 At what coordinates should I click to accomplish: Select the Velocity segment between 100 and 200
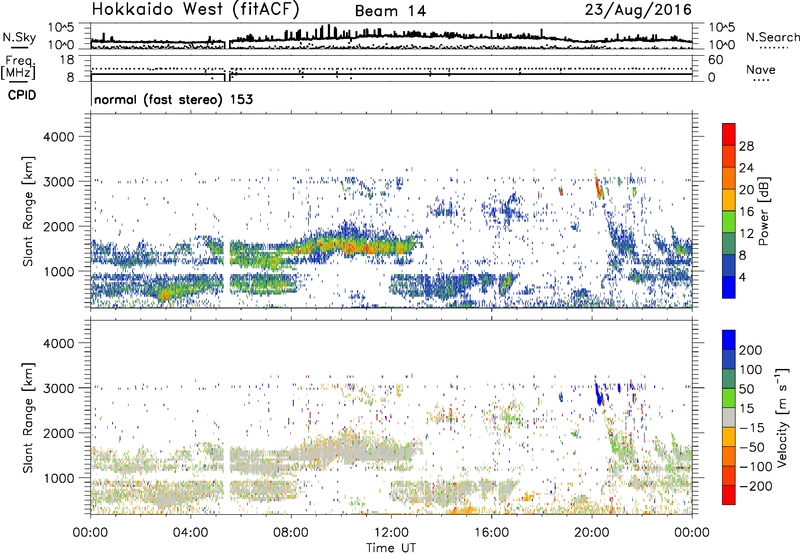[729, 359]
